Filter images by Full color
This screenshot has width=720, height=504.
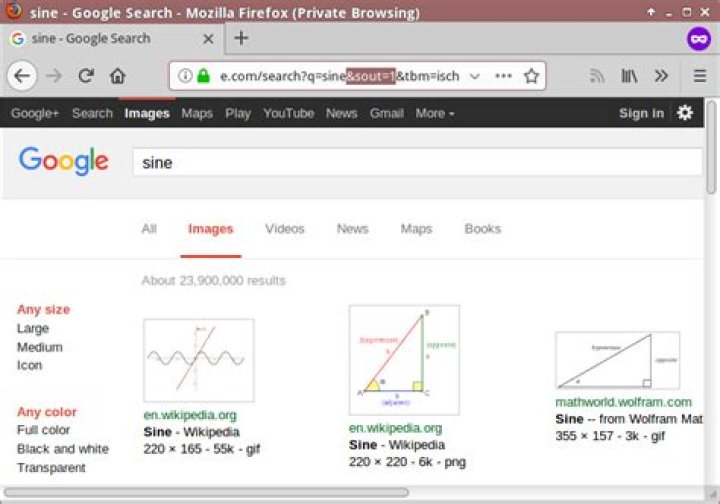(44, 430)
